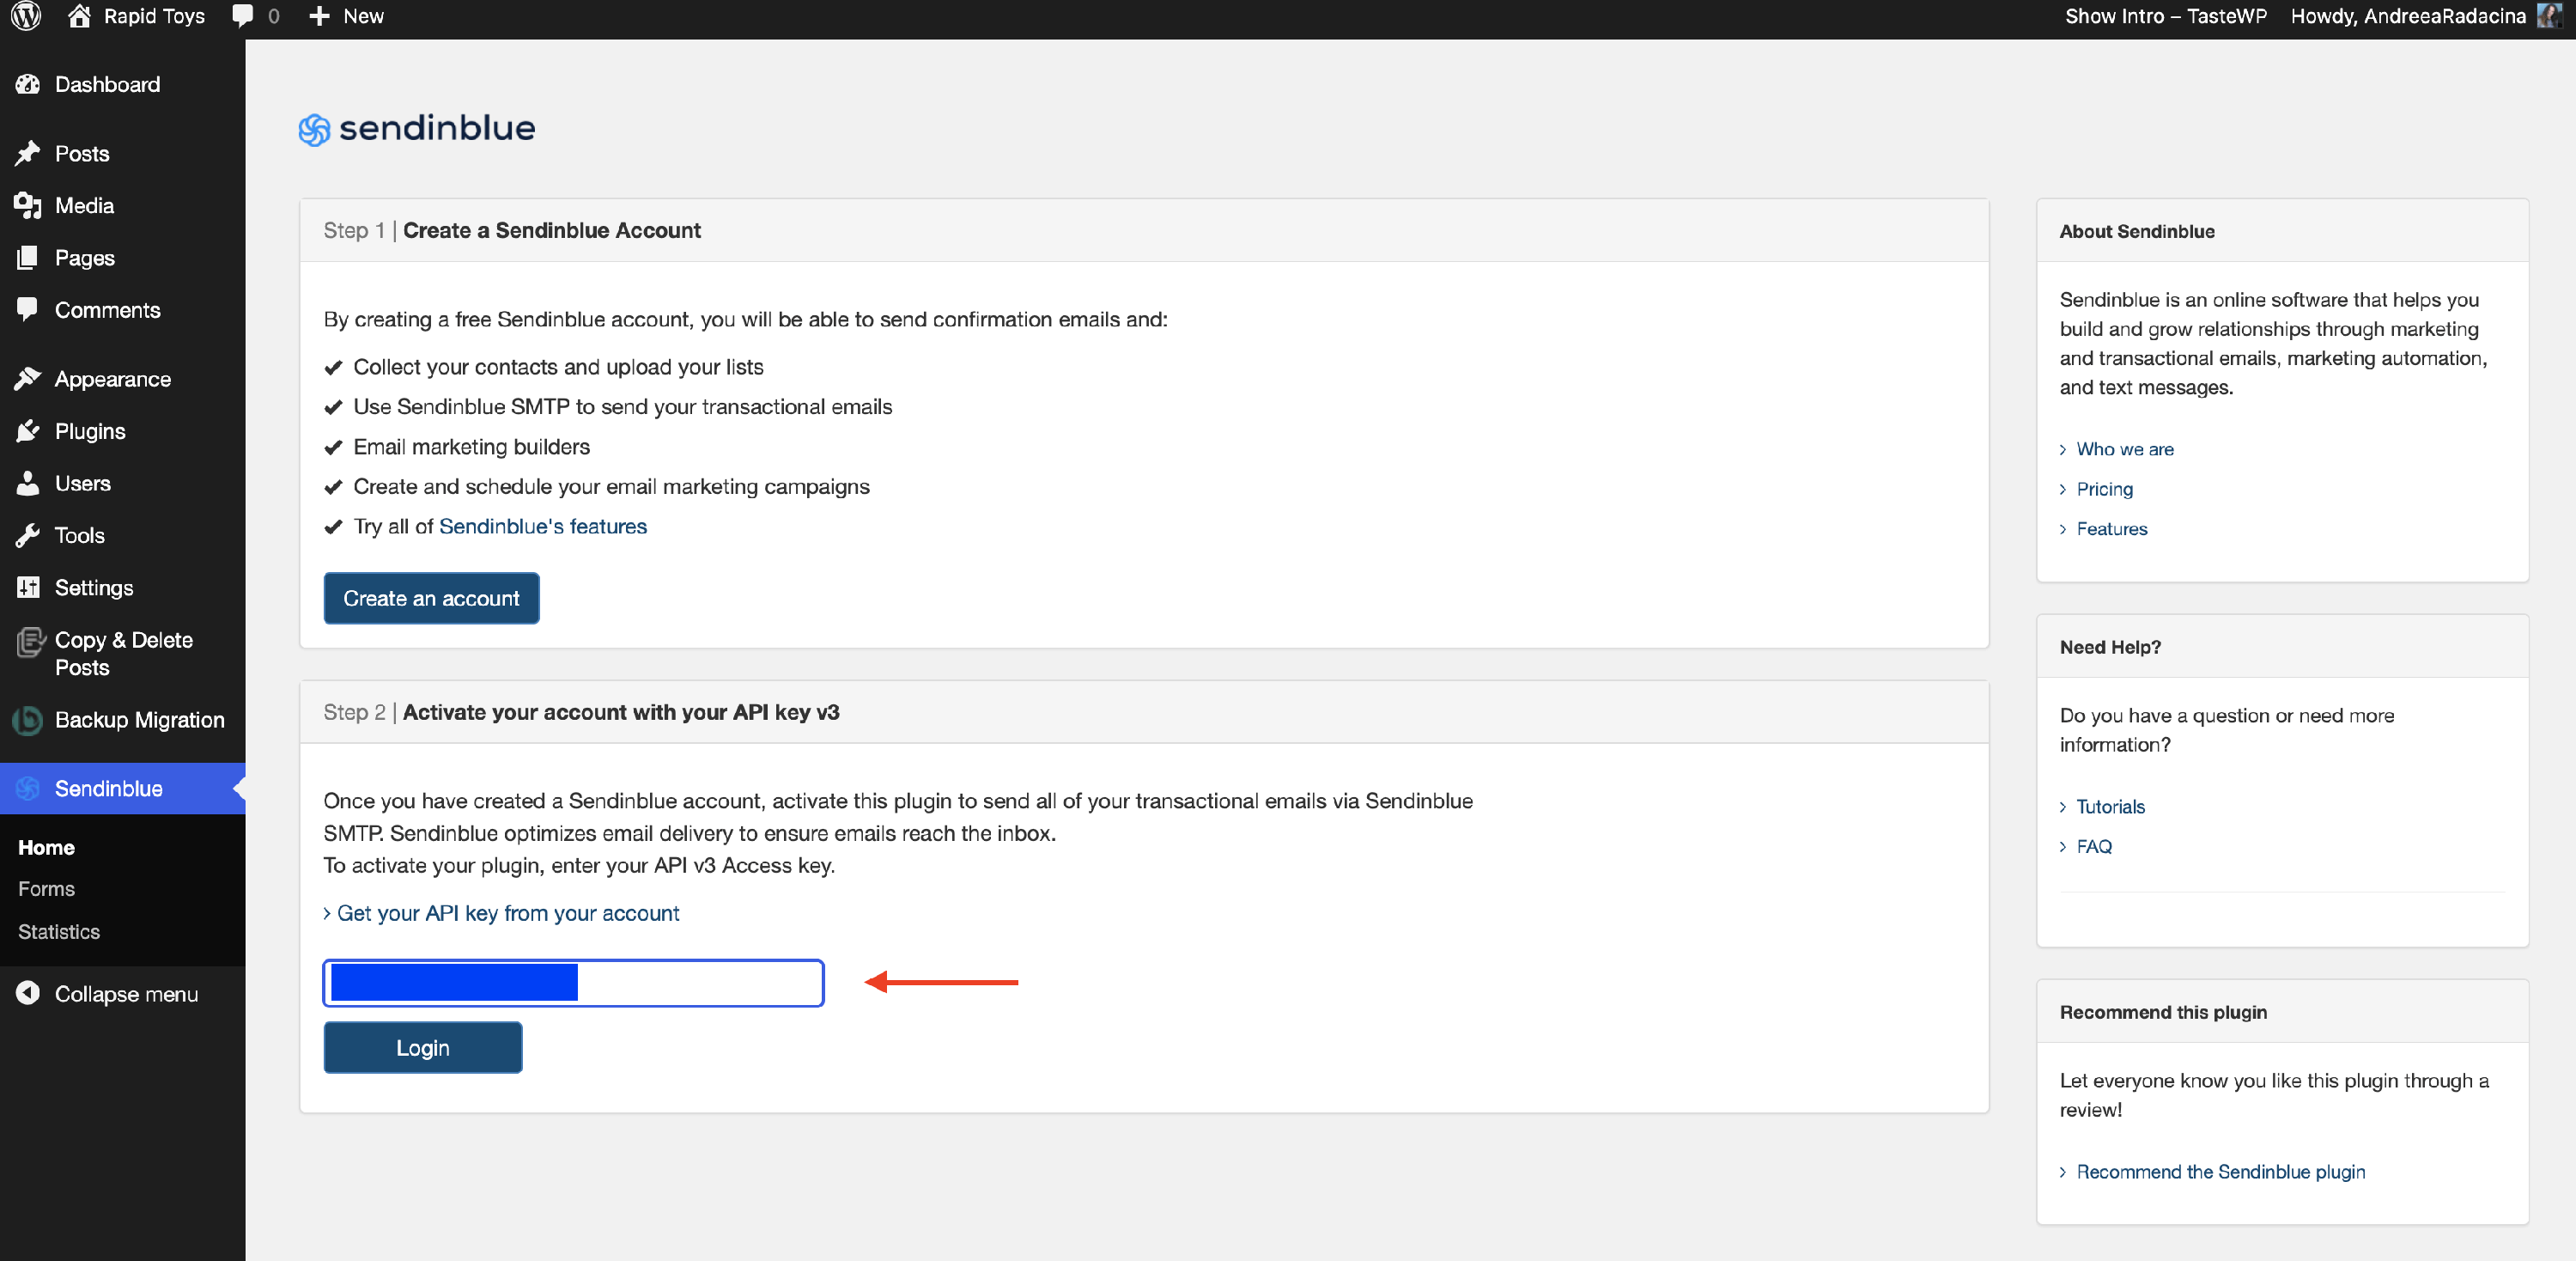Open the Settings menu item
This screenshot has width=2576, height=1261.
(x=94, y=588)
